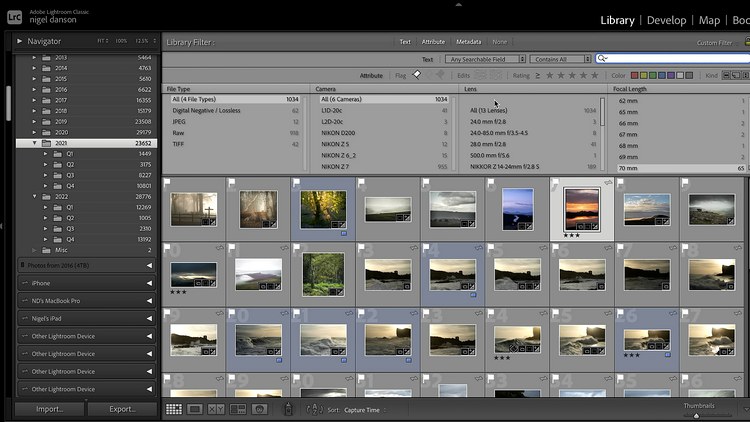Reverse sort direction with A-Z icon
Screen dimensions: 750x422
point(314,410)
